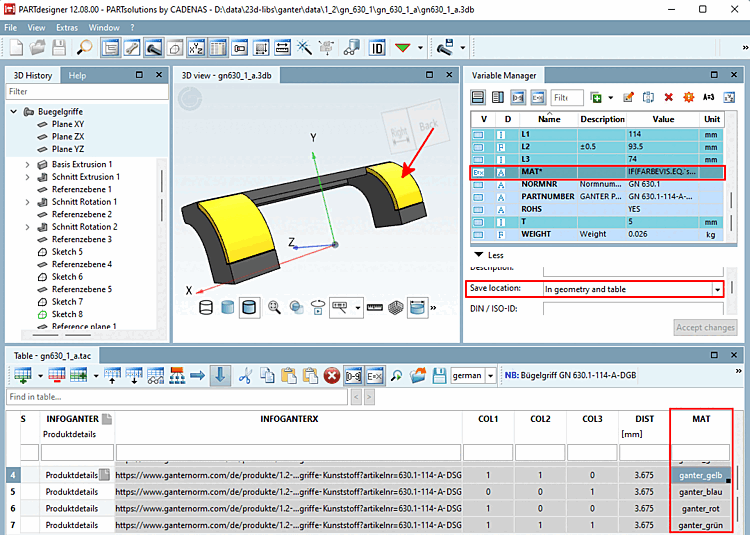Save the table with the floppy disk icon
This screenshot has width=750, height=535.
coord(439,375)
